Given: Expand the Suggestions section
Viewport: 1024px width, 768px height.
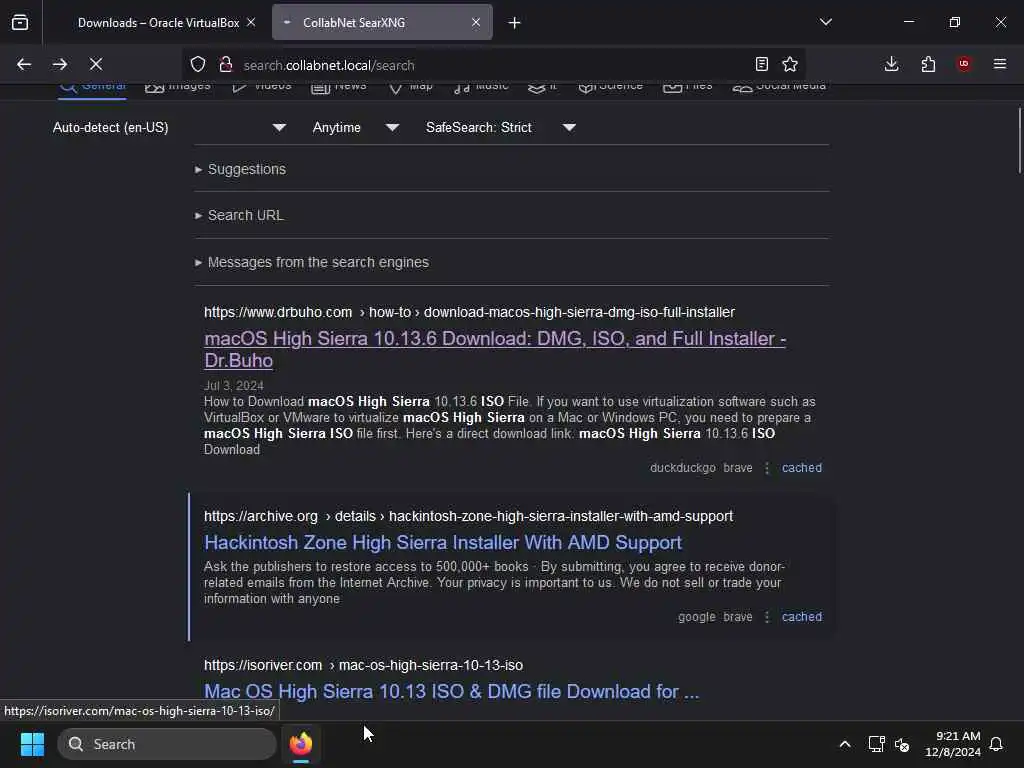Looking at the screenshot, I should point(247,169).
